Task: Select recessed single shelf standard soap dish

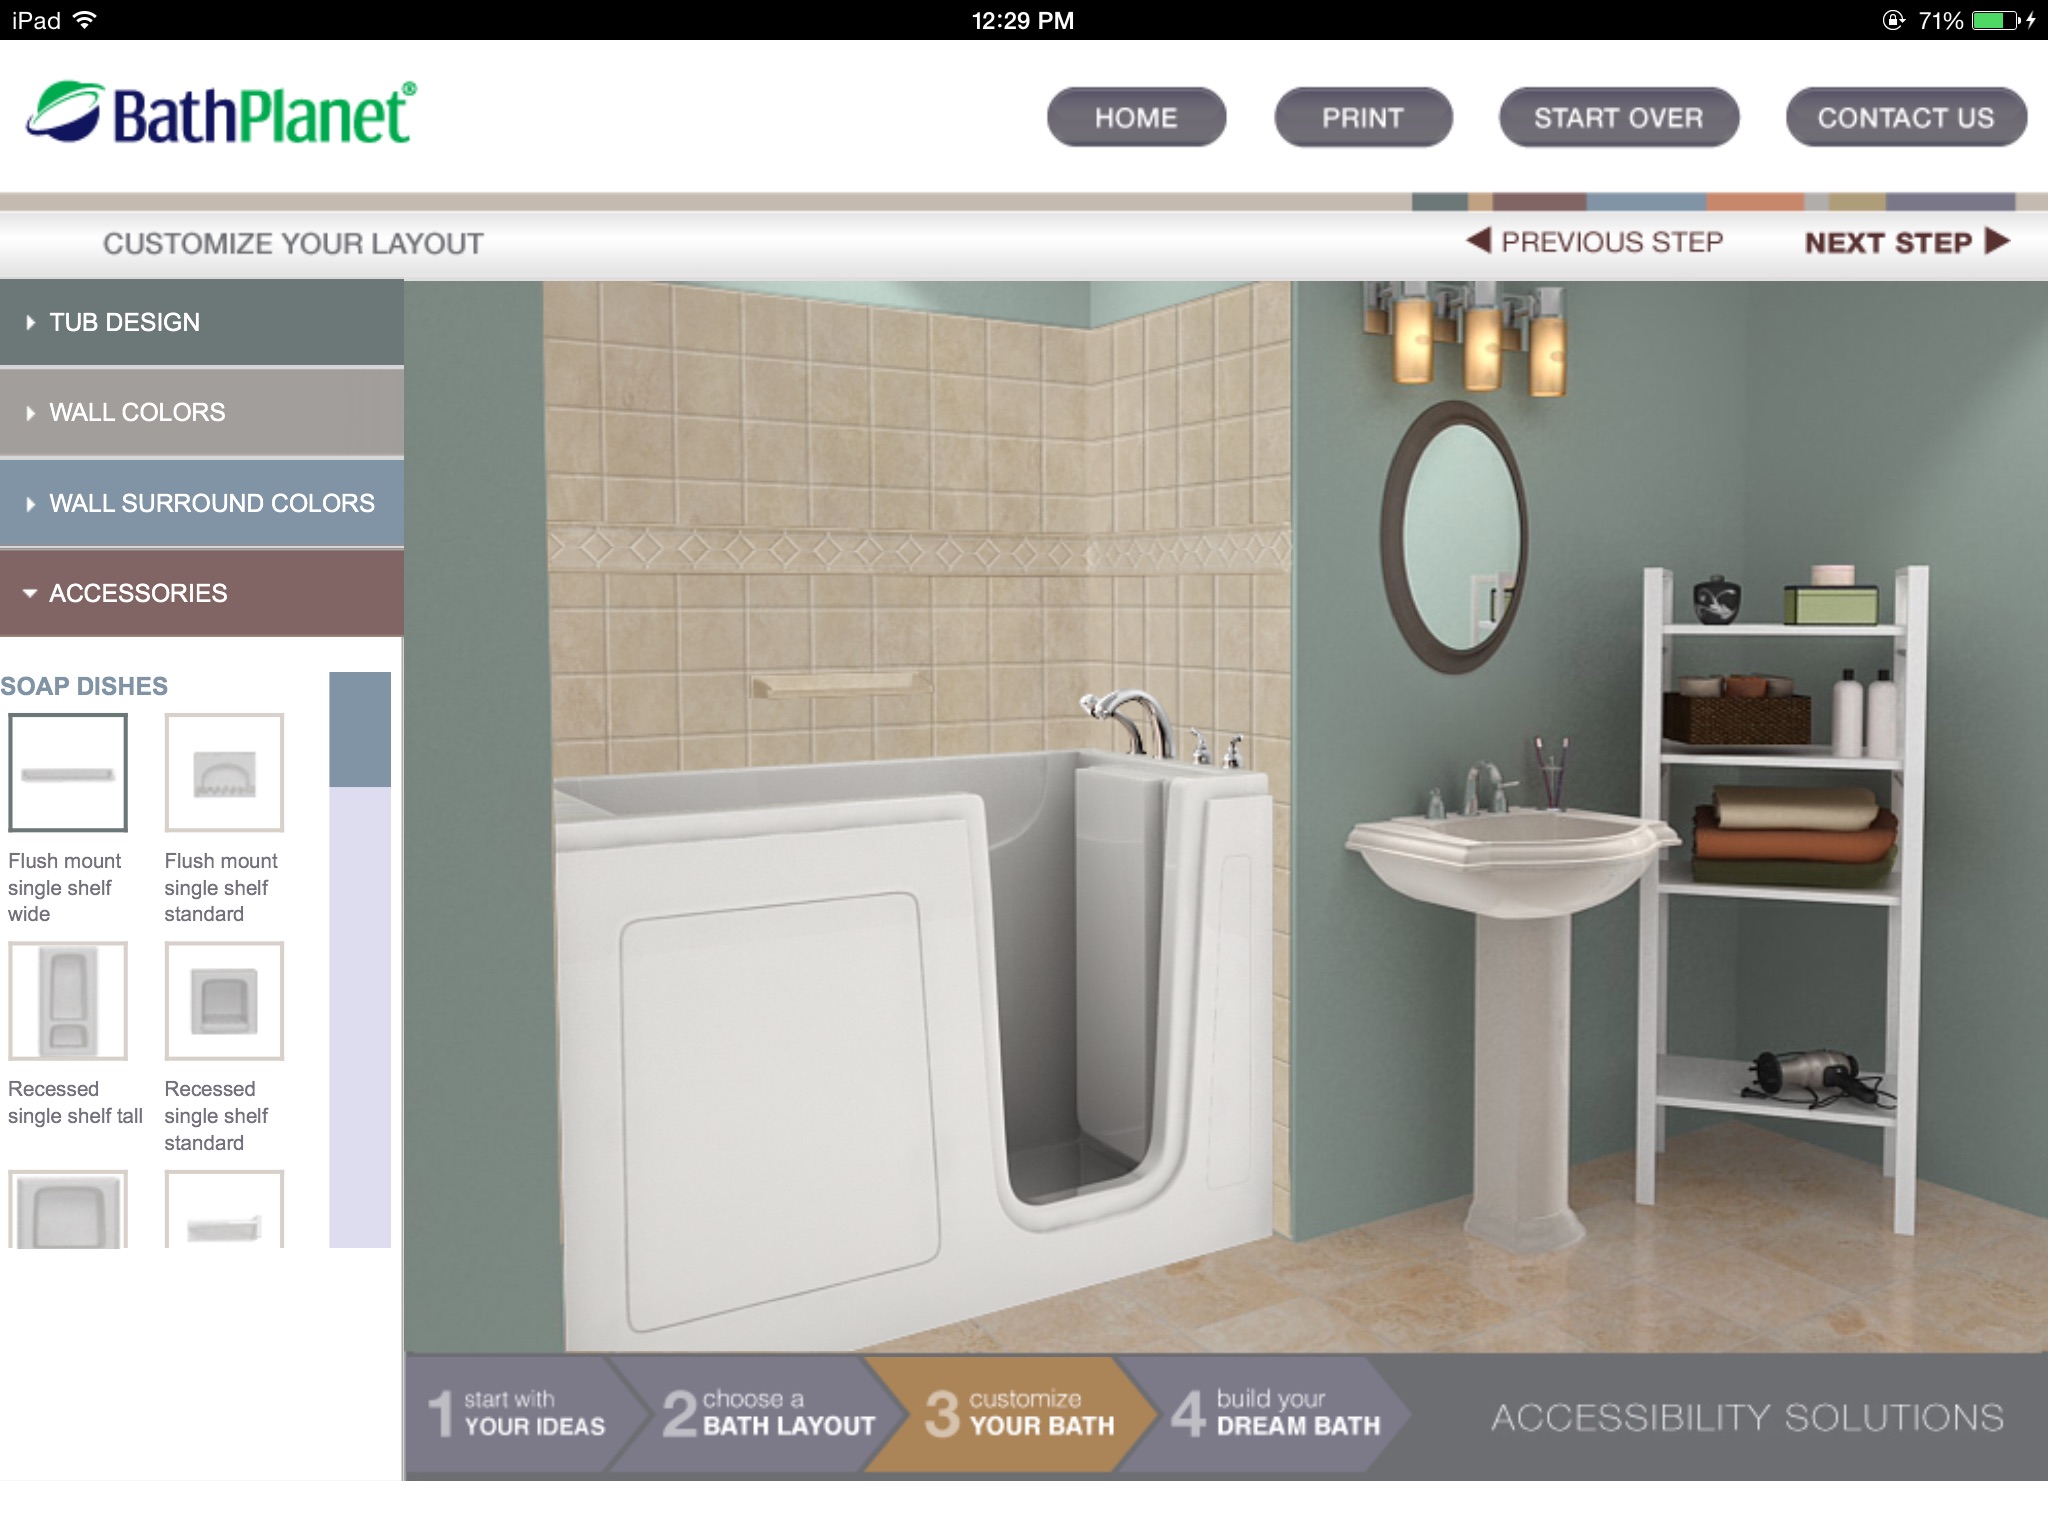Action: coord(224,999)
